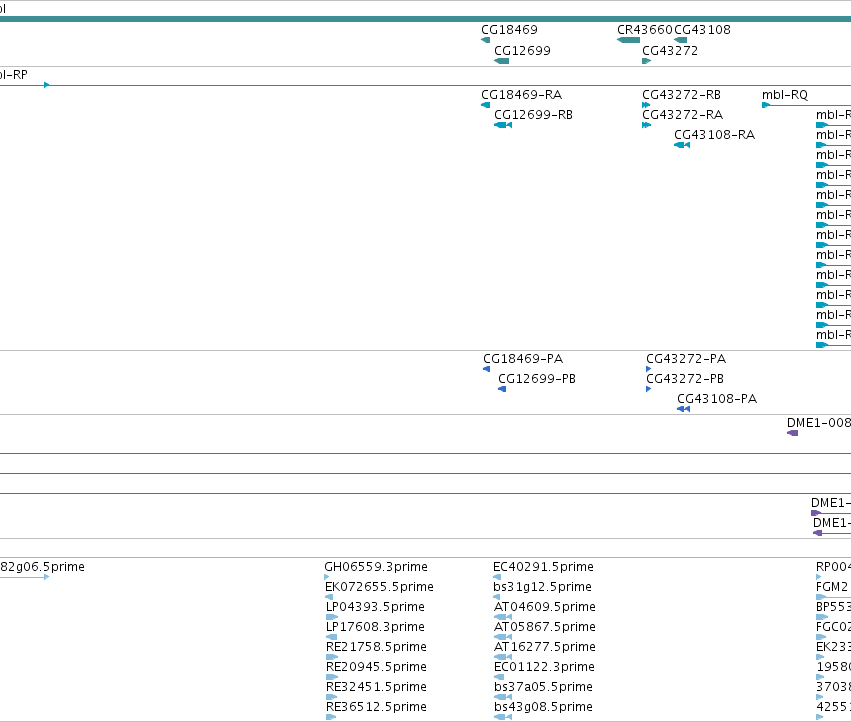
Task: Open the mbl-RQ transcript label
Action: (785, 95)
